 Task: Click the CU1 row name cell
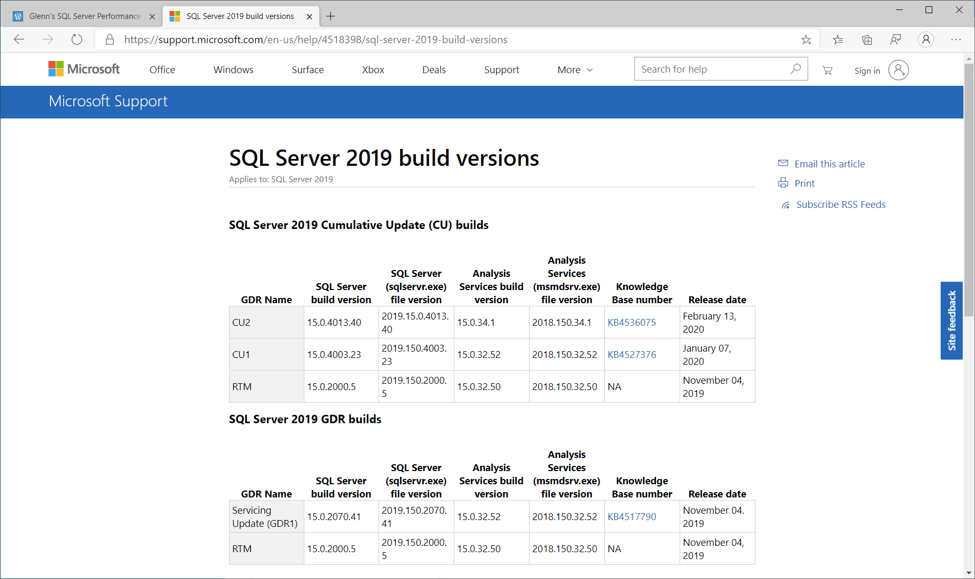266,354
